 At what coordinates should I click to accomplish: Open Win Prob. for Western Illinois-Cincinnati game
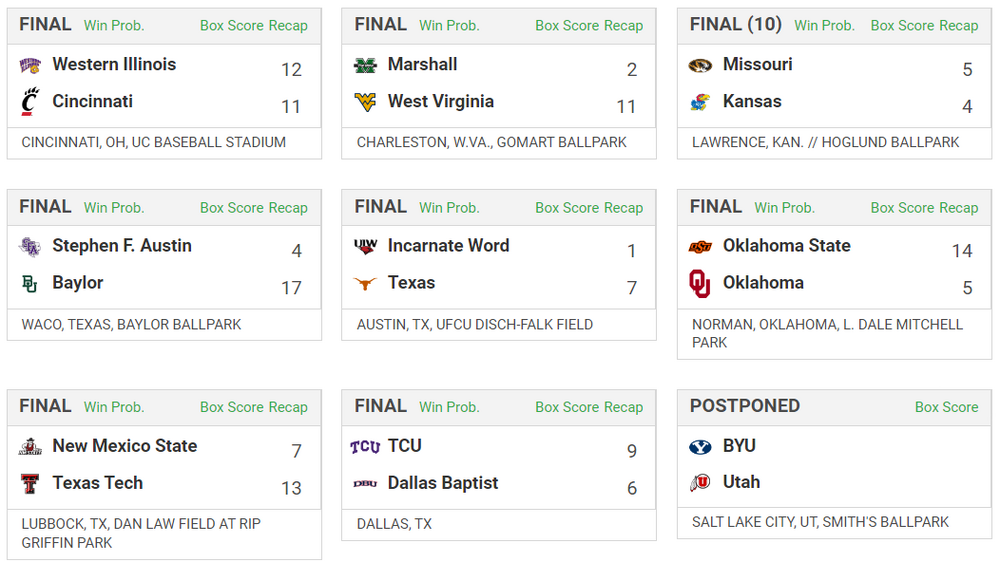[x=114, y=25]
